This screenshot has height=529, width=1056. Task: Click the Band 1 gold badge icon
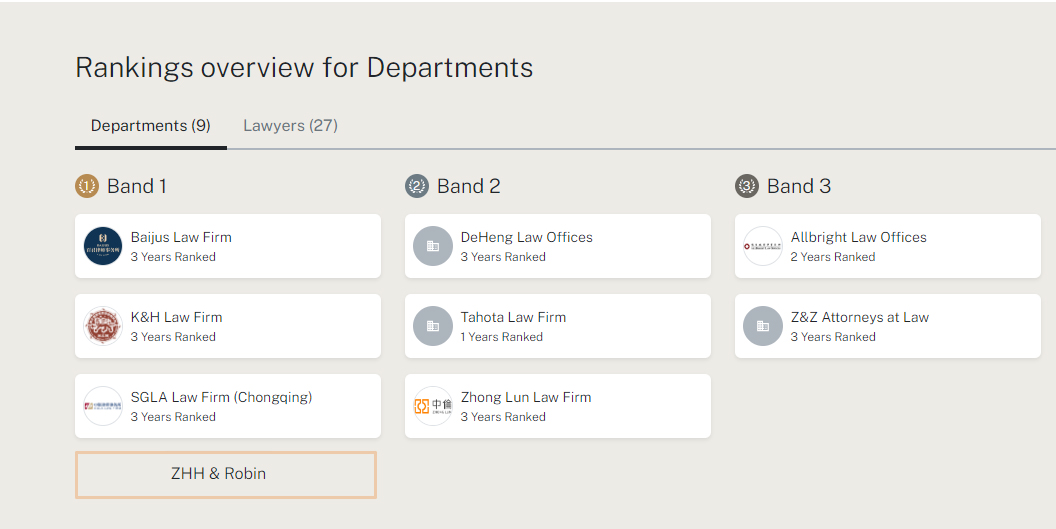[x=87, y=186]
